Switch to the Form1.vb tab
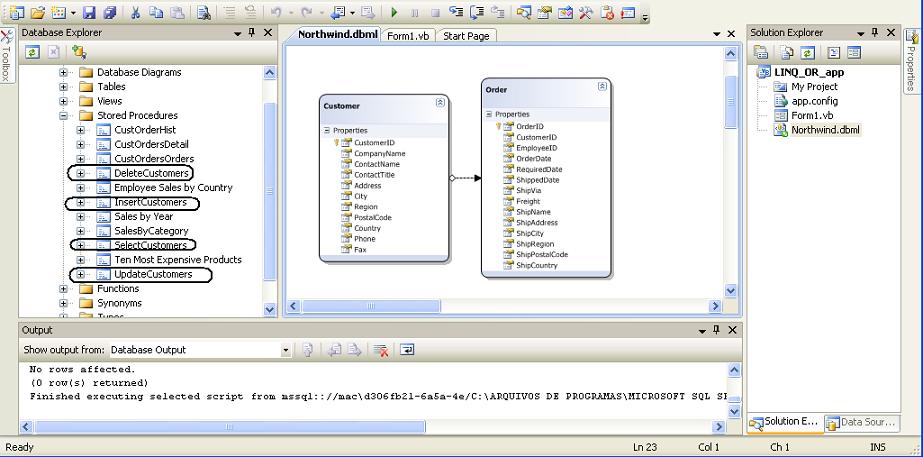The width and height of the screenshot is (923, 457). [407, 36]
